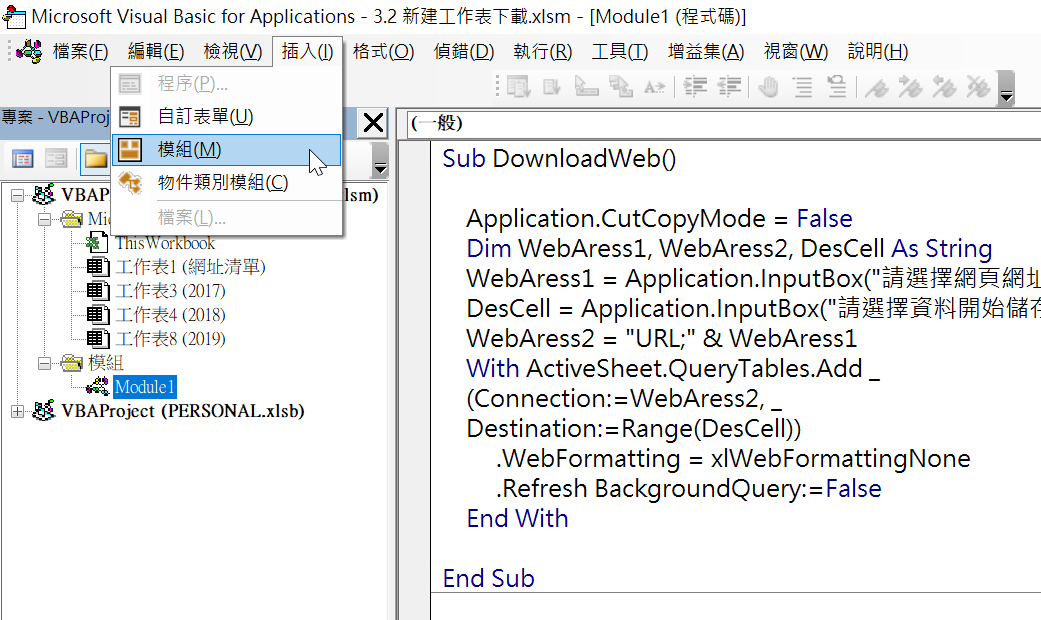Open the 工具(T) menu
This screenshot has width=1041, height=620.
click(619, 51)
